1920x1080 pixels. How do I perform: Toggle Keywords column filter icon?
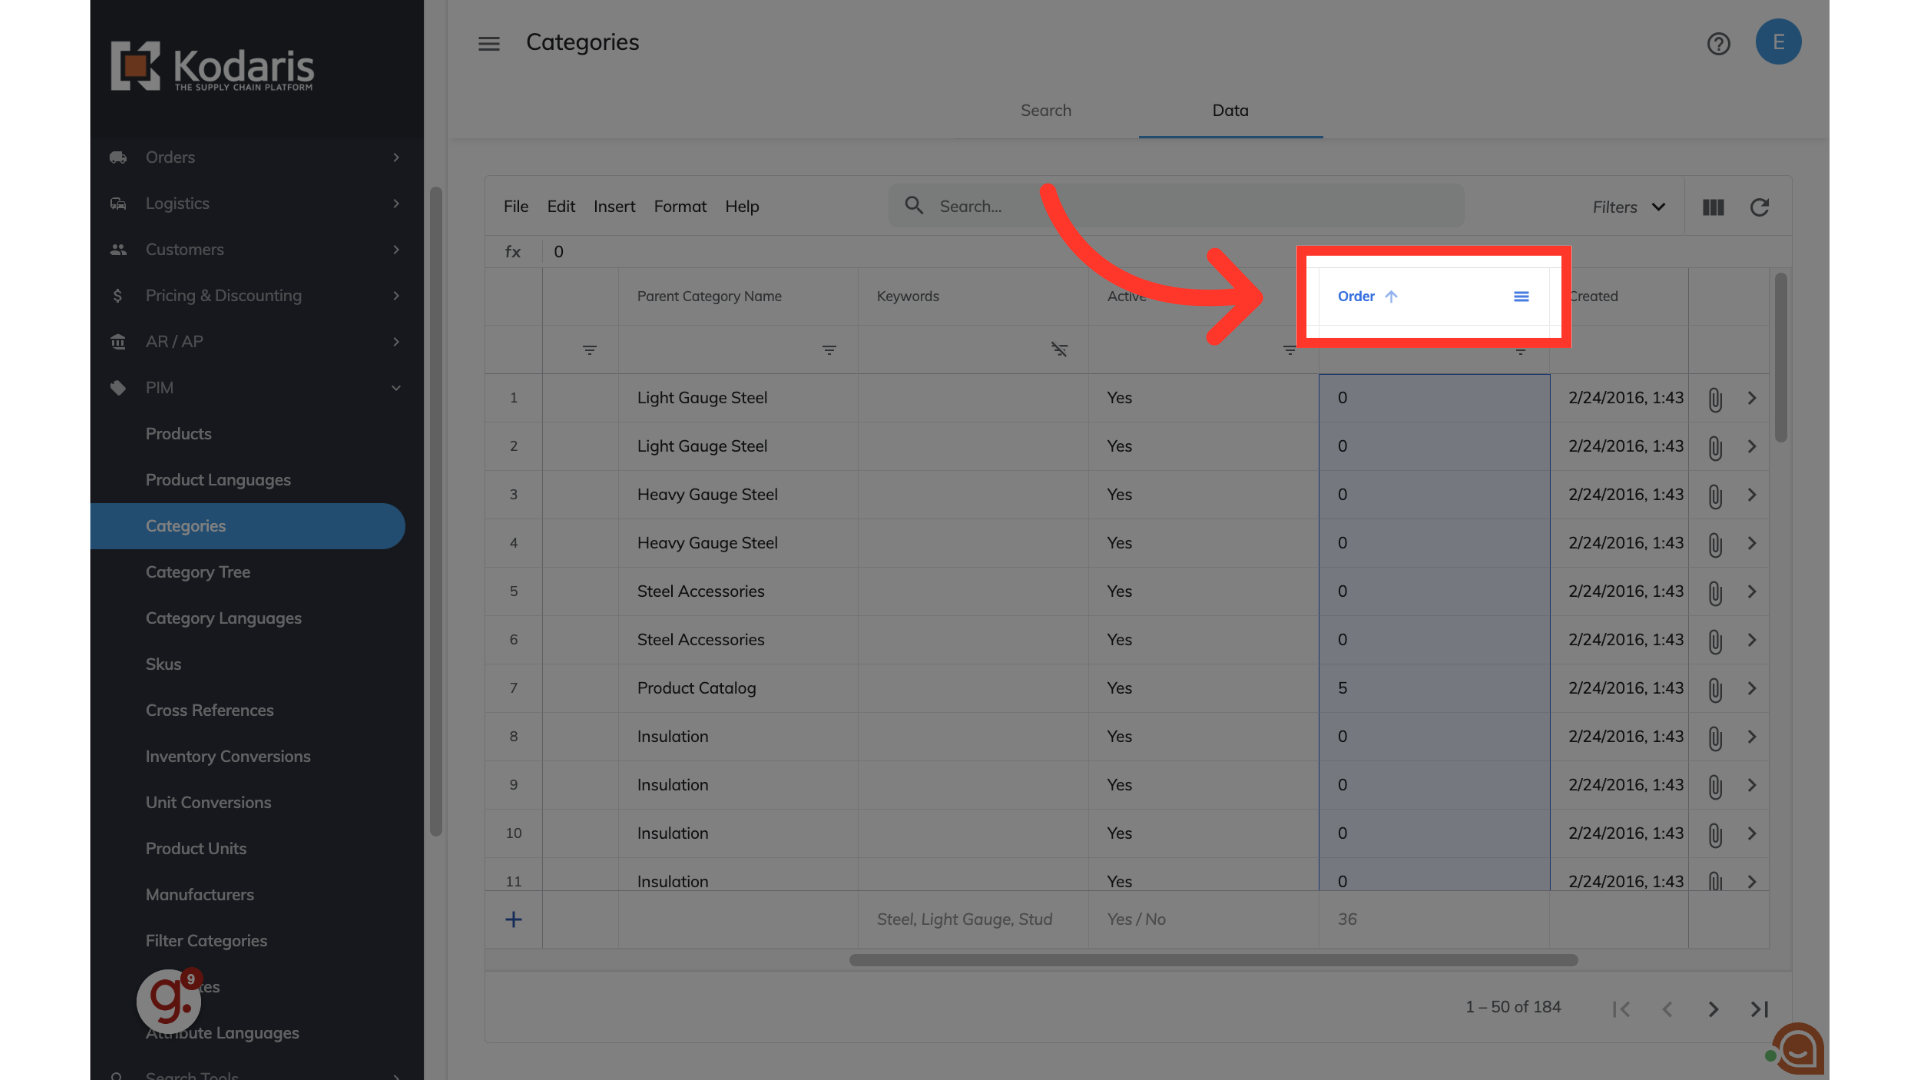pos(1059,350)
